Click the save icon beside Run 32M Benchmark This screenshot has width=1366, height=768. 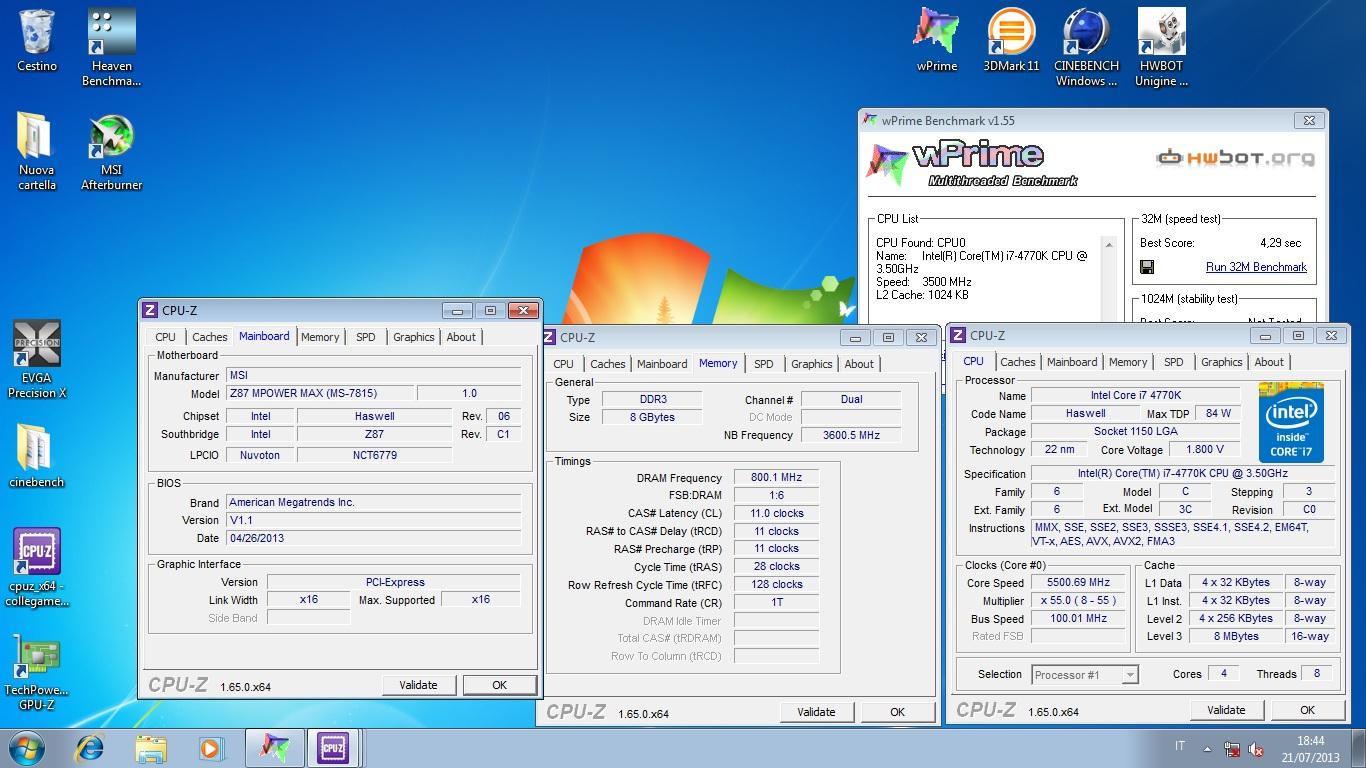(1147, 267)
